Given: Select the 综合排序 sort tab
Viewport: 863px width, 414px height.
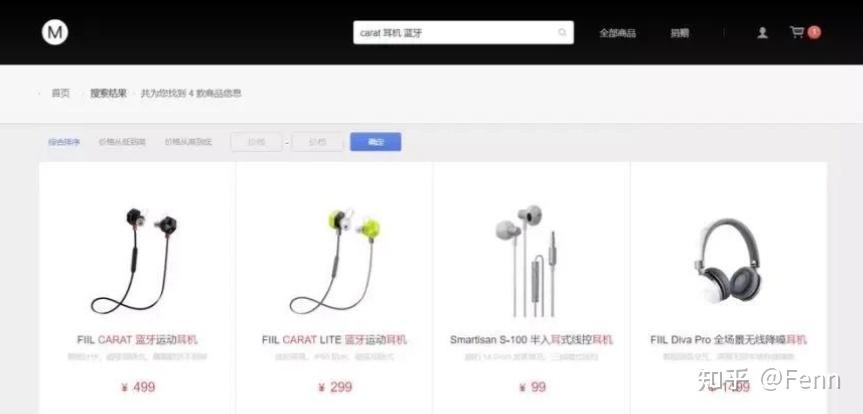Looking at the screenshot, I should click(x=64, y=142).
